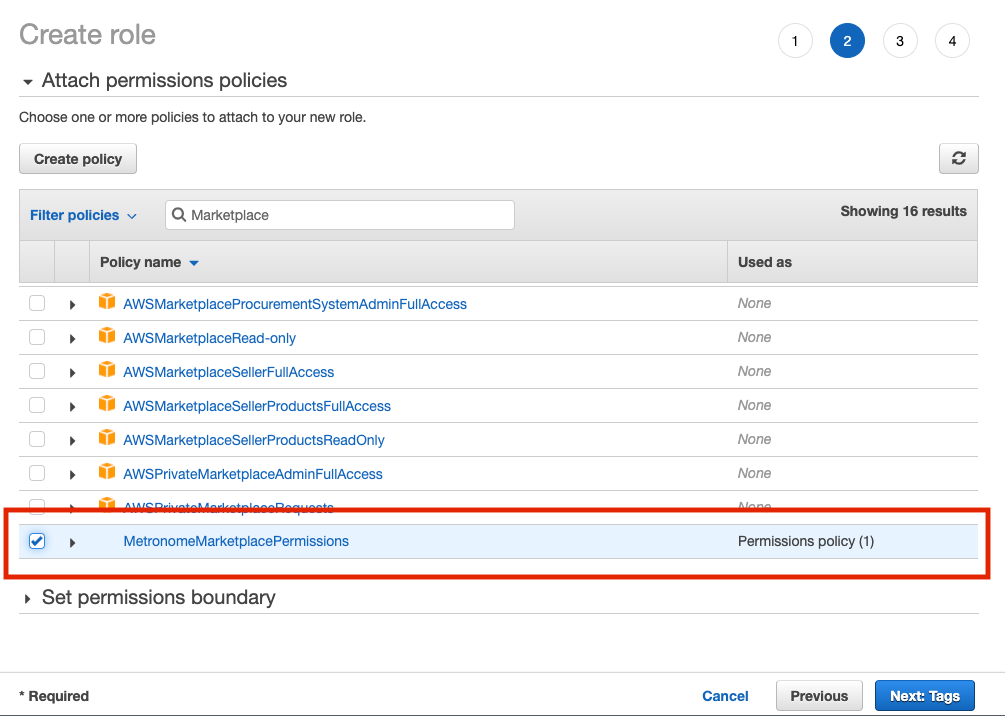1005x716 pixels.
Task: Jump to step 4 circle indicator
Action: (x=952, y=41)
